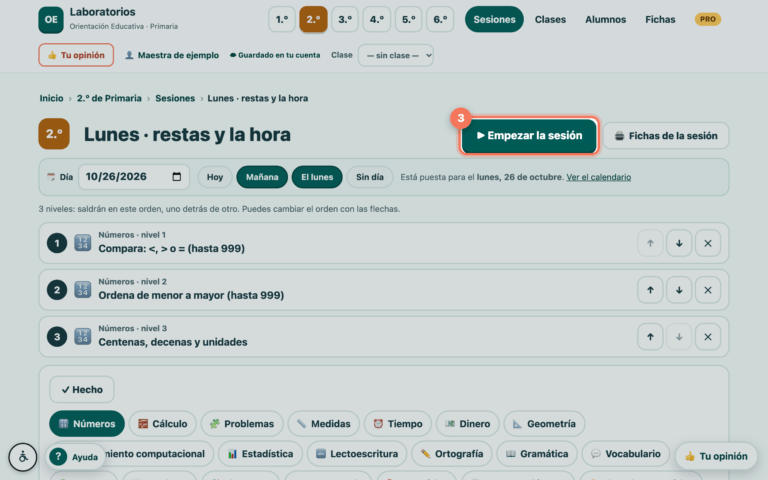Move 'Ordena de menor a mayor' up
The height and width of the screenshot is (480, 768).
[650, 290]
